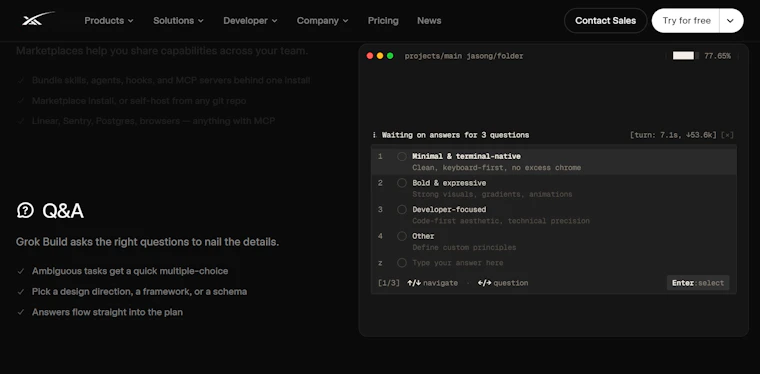This screenshot has height=374, width=760.
Task: Click the Q&A heading
Action: point(63,211)
